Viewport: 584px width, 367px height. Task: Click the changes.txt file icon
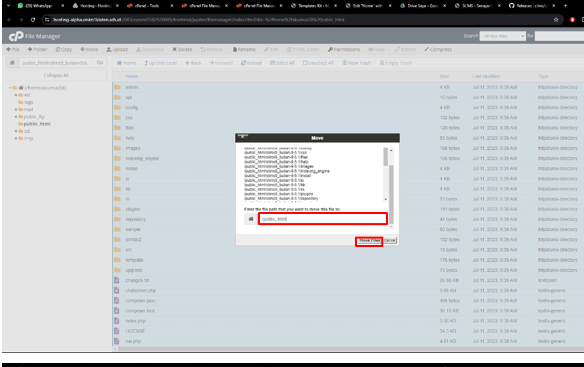(117, 280)
